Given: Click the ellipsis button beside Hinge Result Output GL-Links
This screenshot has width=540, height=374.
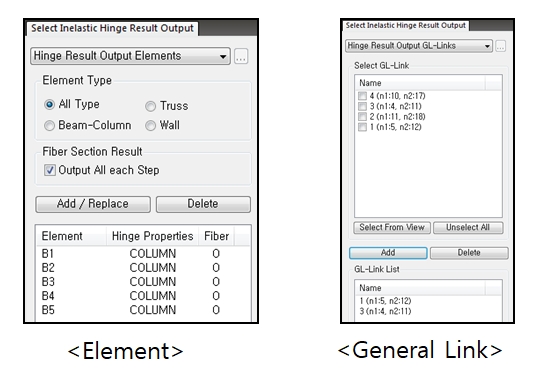Looking at the screenshot, I should (500, 46).
